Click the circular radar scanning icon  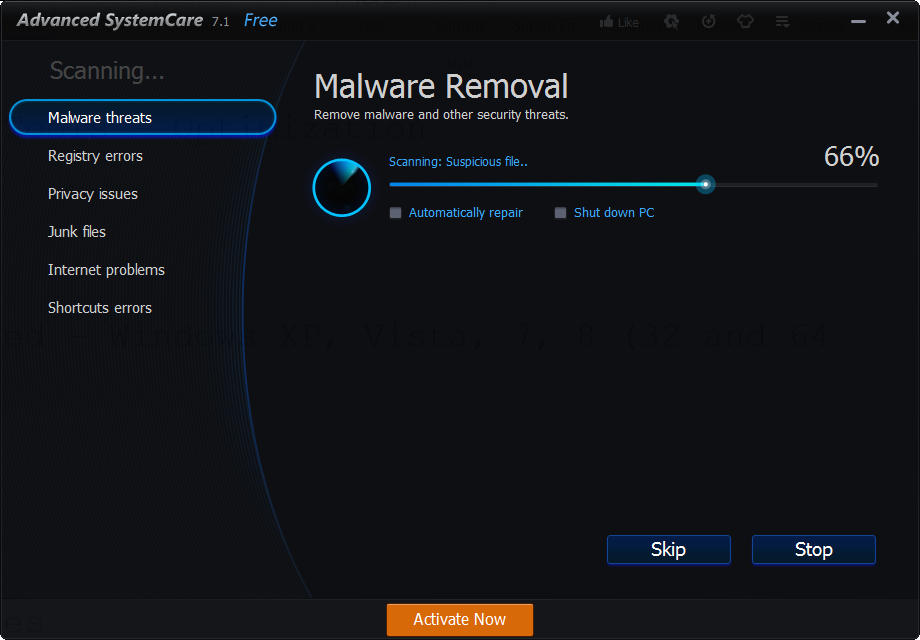(341, 188)
